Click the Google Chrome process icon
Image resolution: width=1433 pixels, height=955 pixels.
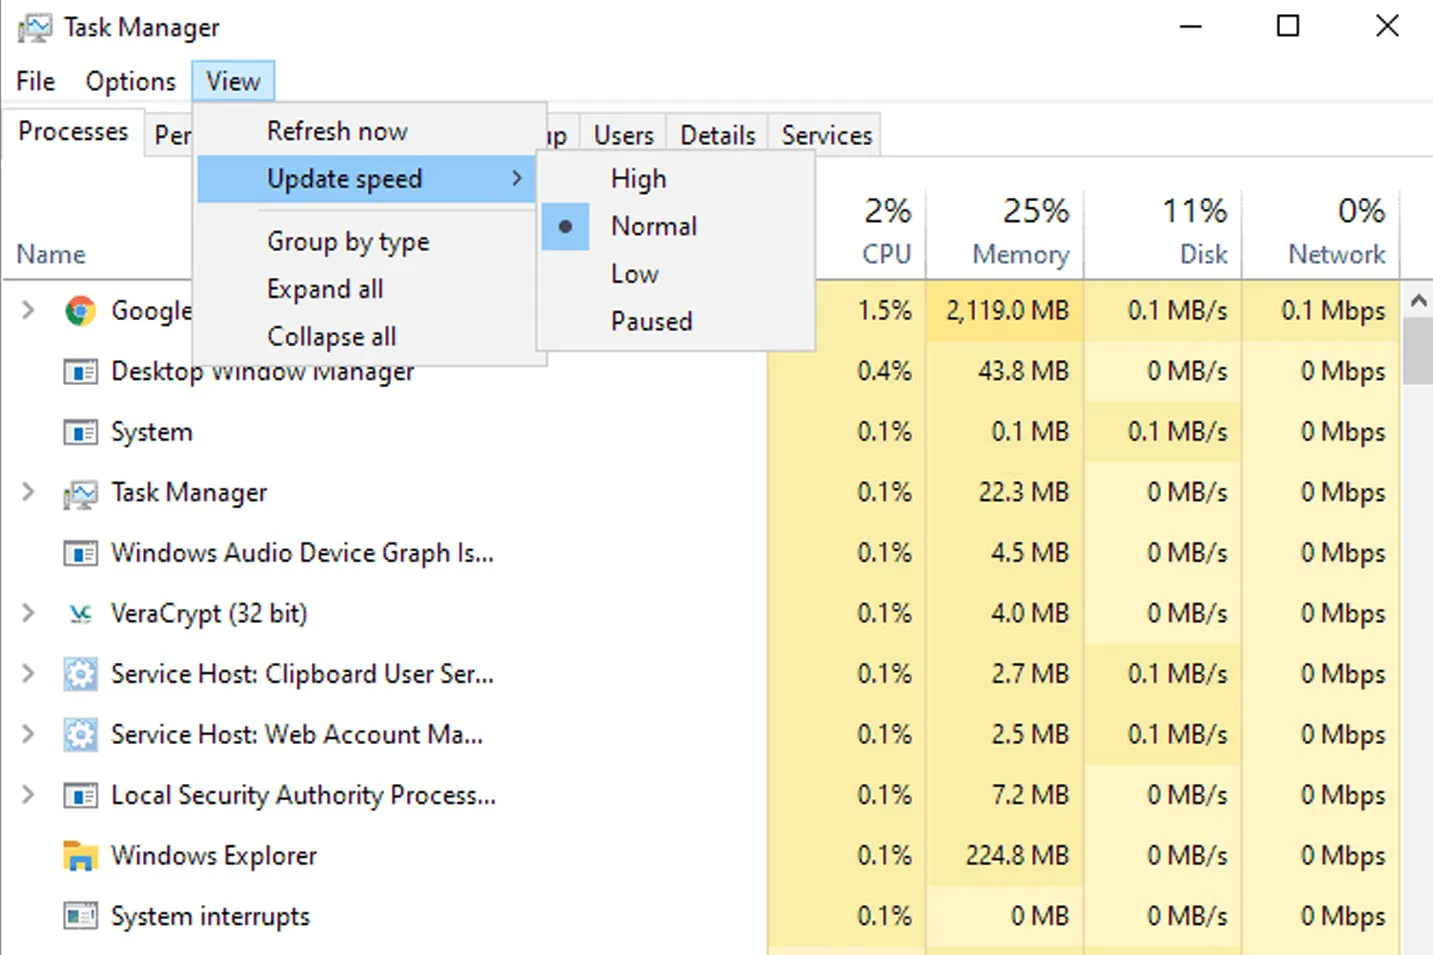pos(80,311)
